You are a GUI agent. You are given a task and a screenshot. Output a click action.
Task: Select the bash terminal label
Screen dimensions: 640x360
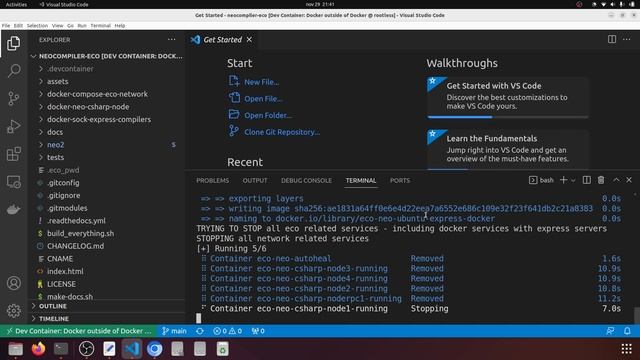coord(541,180)
